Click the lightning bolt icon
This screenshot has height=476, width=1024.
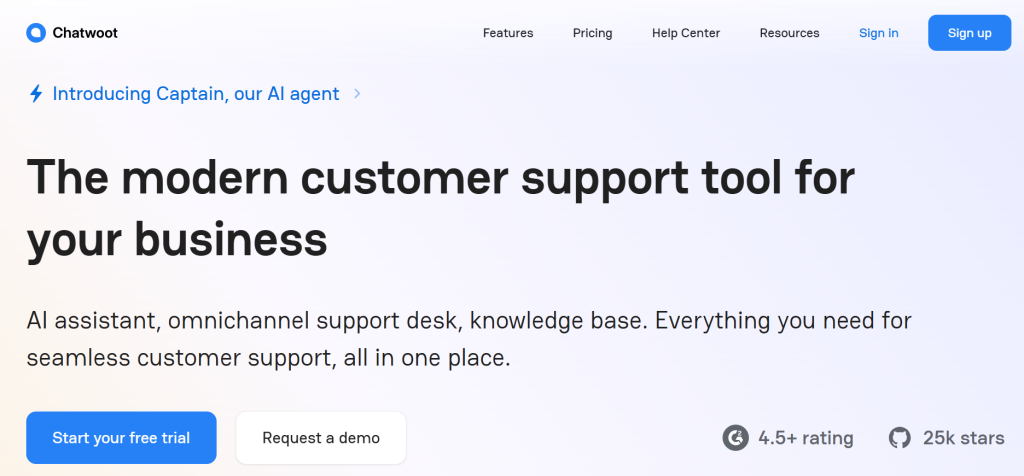point(36,94)
